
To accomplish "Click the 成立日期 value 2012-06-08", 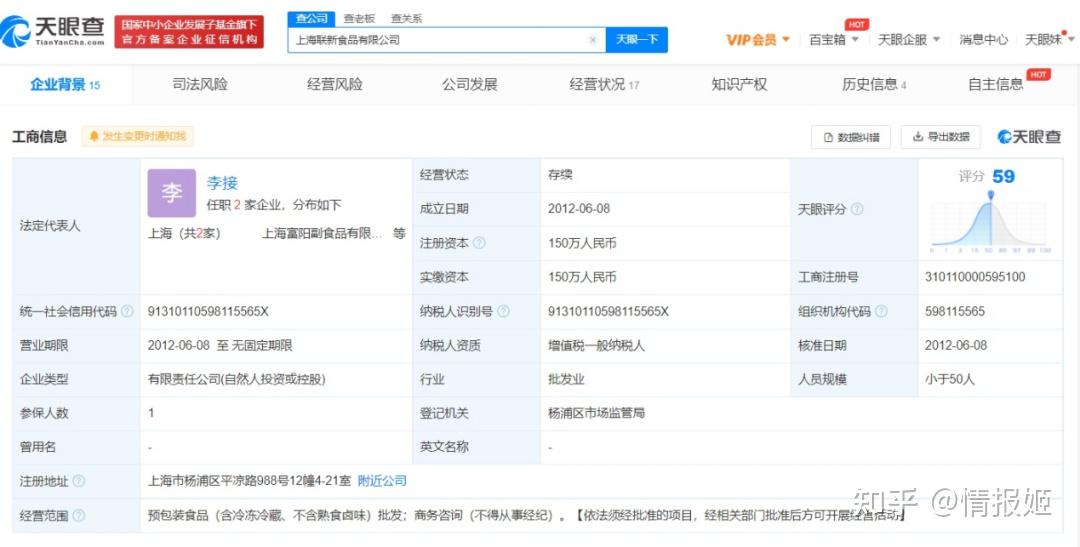I will 579,209.
